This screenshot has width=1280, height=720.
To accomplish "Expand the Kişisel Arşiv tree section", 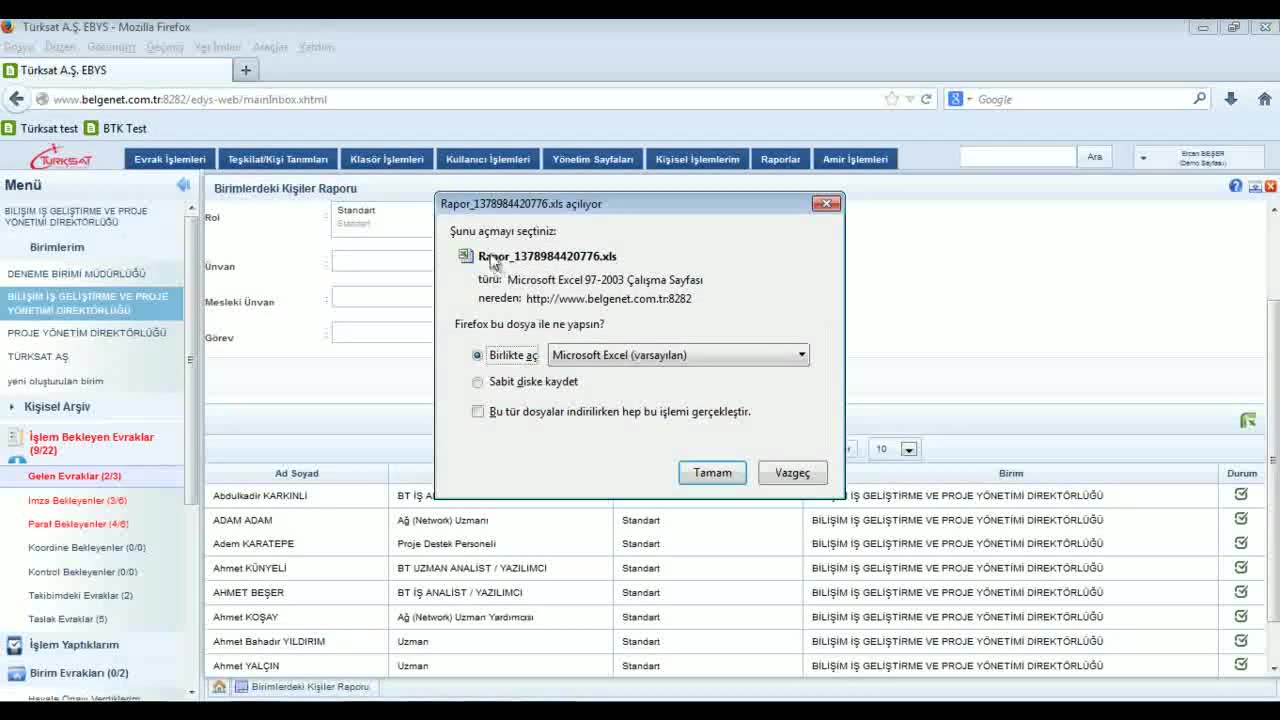I will pos(12,407).
